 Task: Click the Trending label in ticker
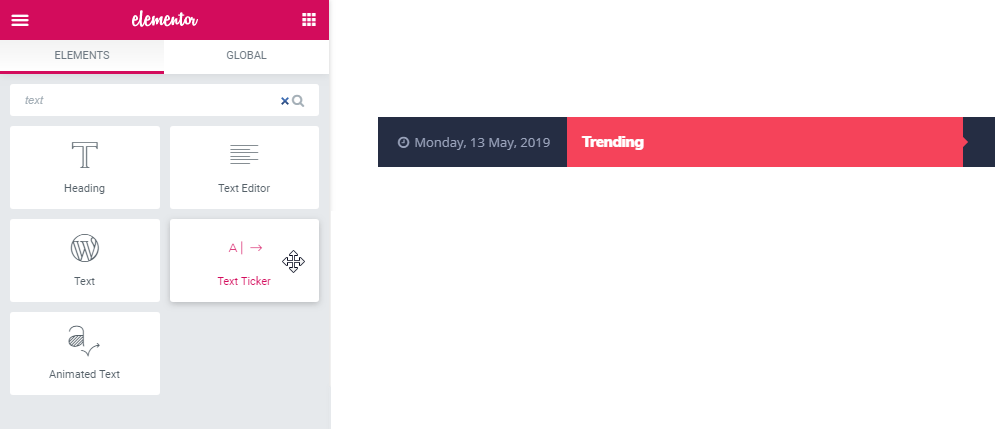(x=612, y=142)
